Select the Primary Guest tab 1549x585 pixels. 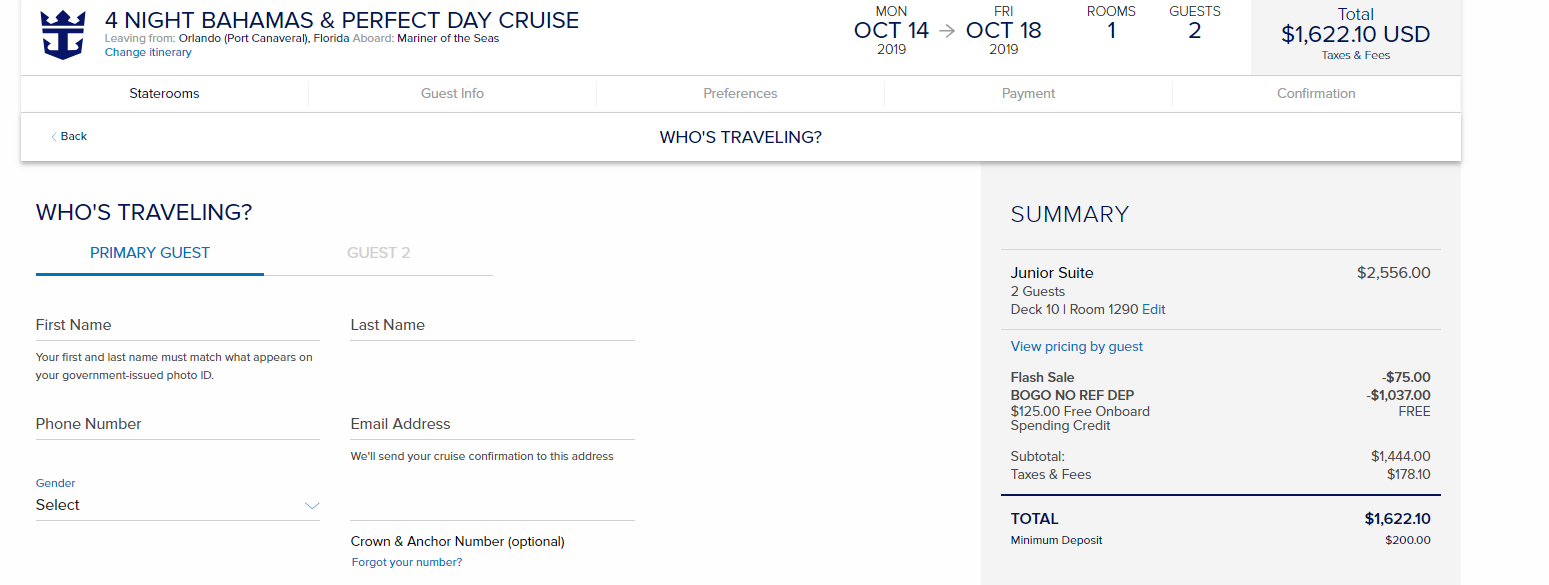(x=150, y=253)
